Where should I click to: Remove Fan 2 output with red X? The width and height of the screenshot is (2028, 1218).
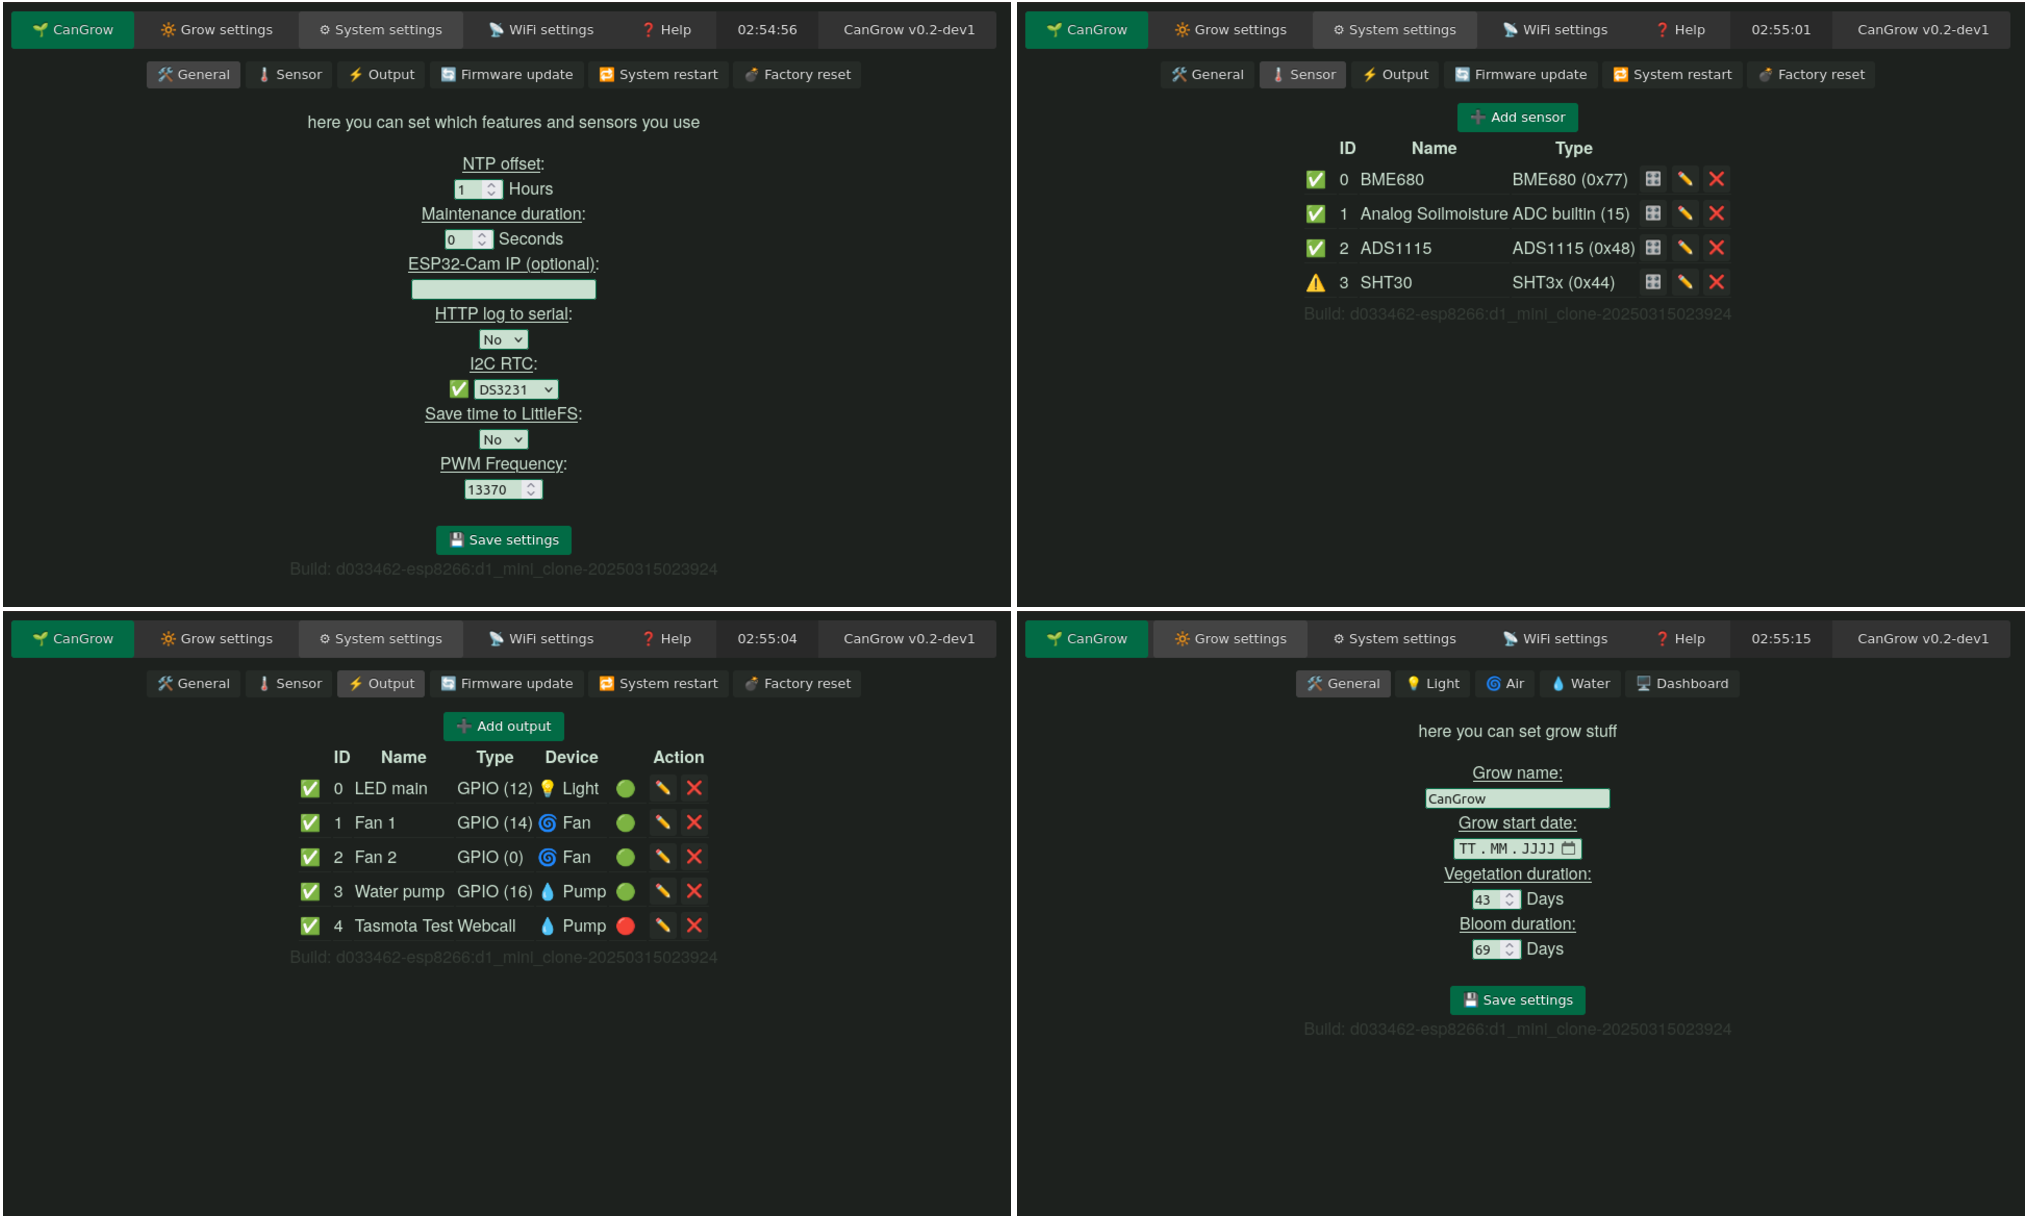694,857
